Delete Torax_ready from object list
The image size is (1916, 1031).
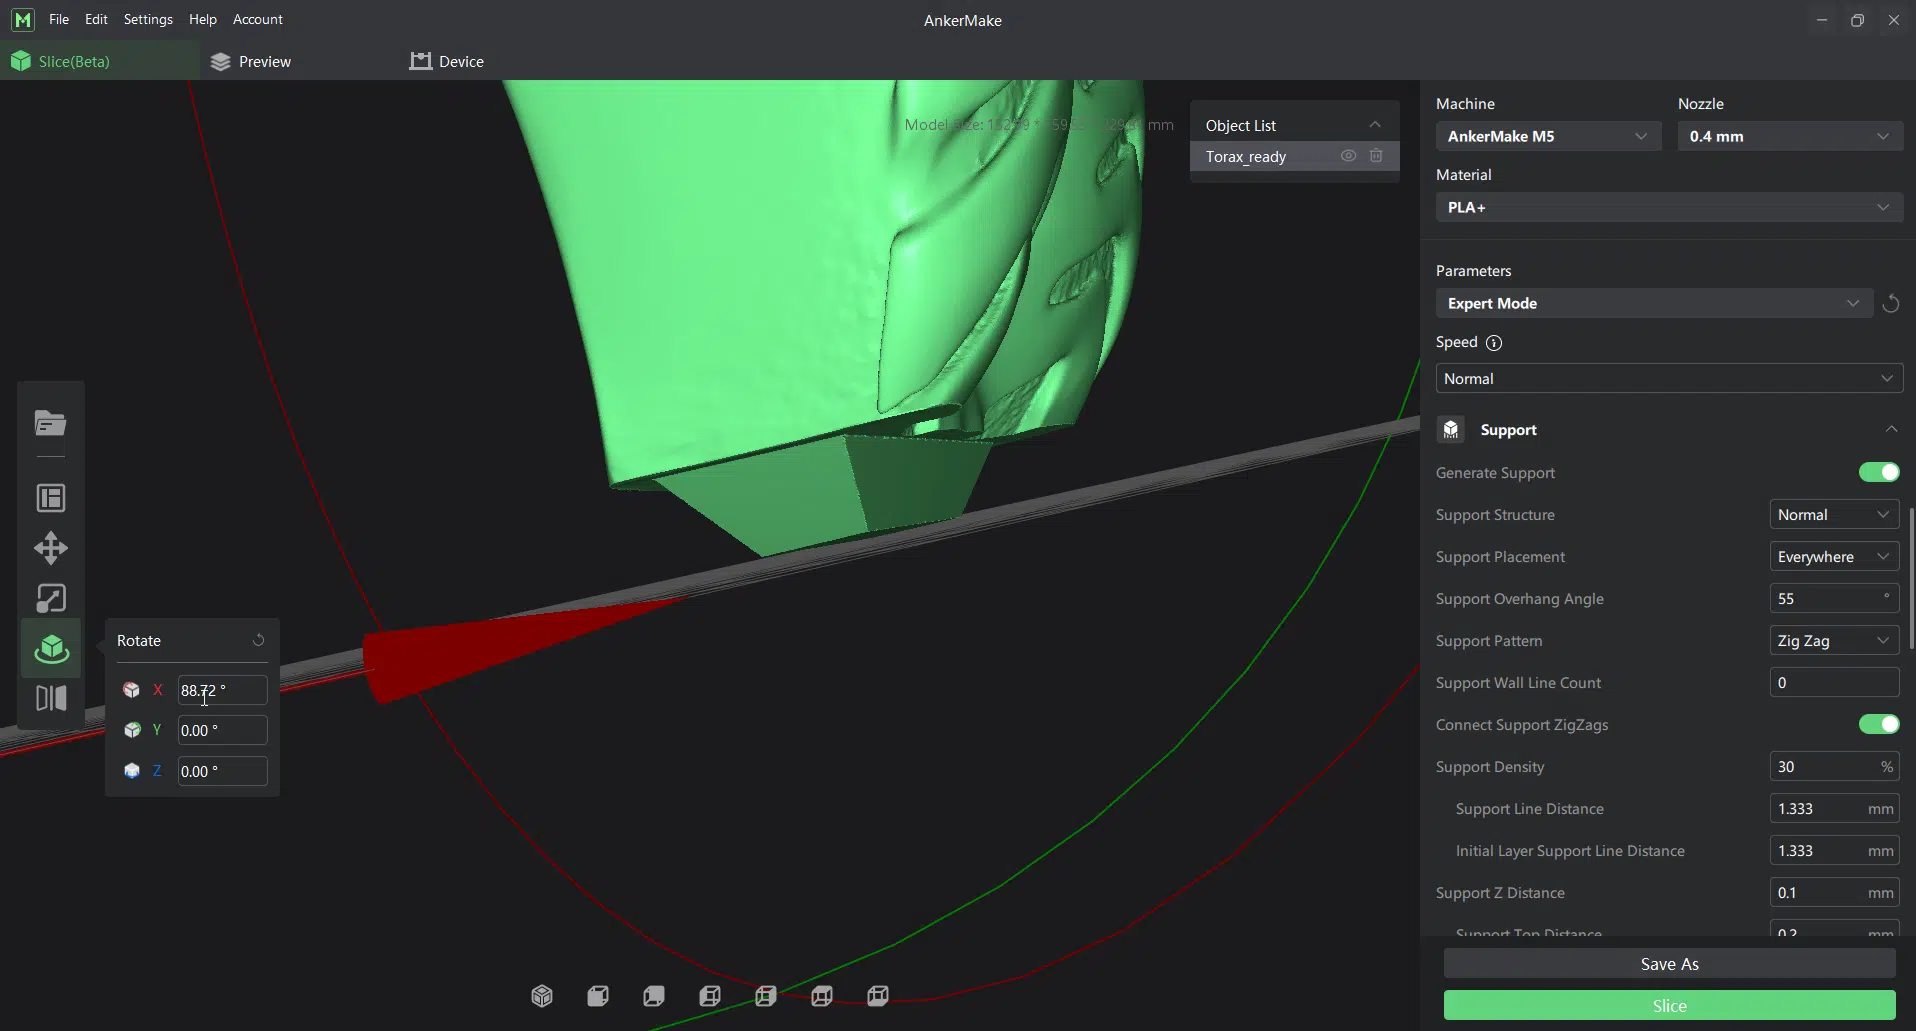click(x=1376, y=156)
